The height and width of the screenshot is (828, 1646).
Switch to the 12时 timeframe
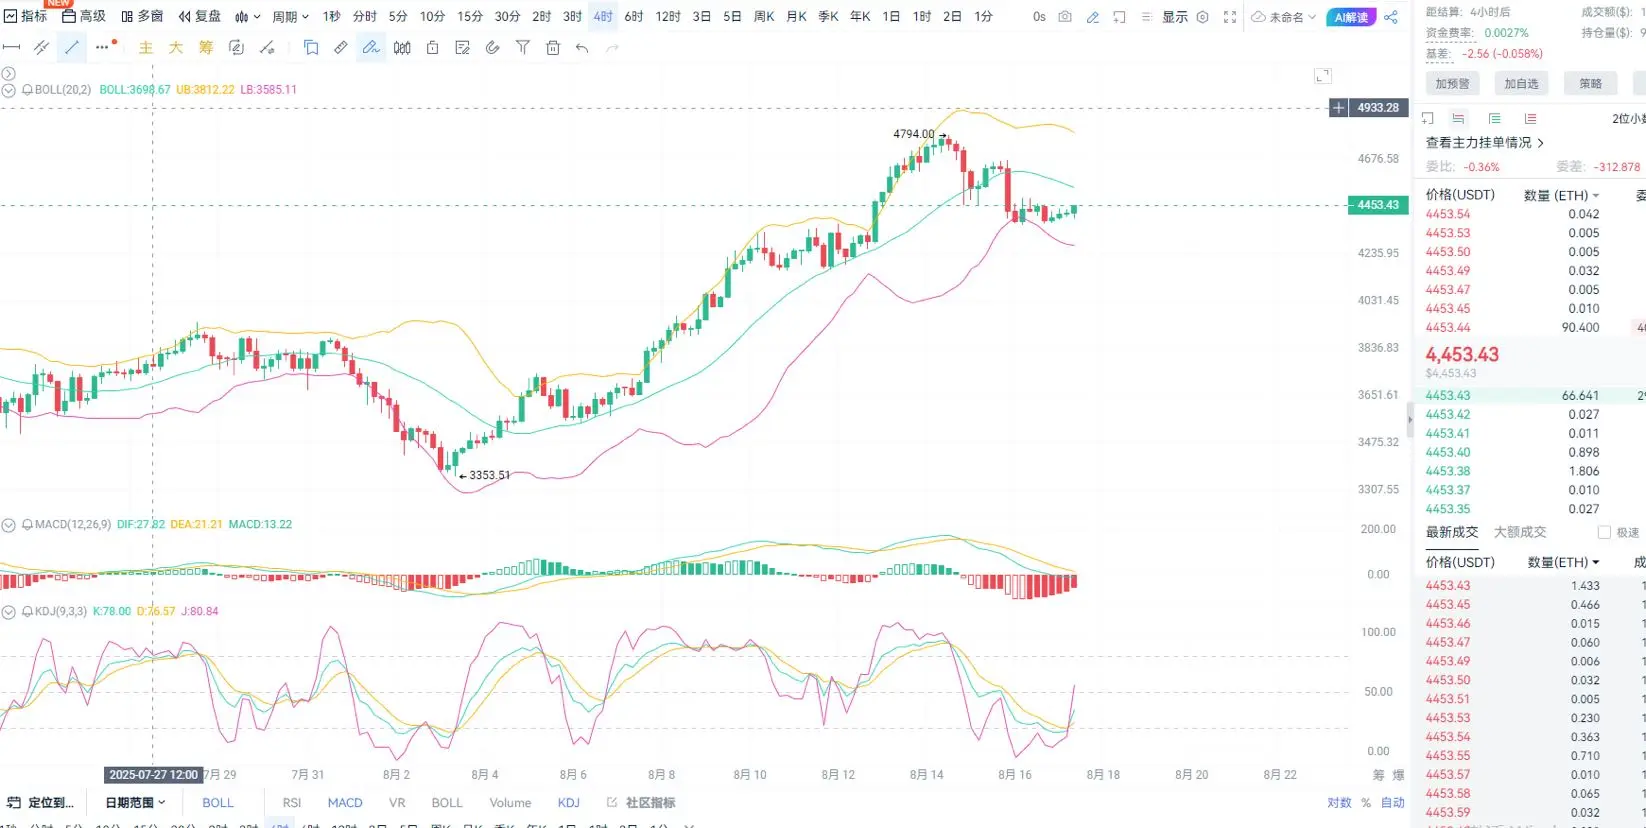668,17
